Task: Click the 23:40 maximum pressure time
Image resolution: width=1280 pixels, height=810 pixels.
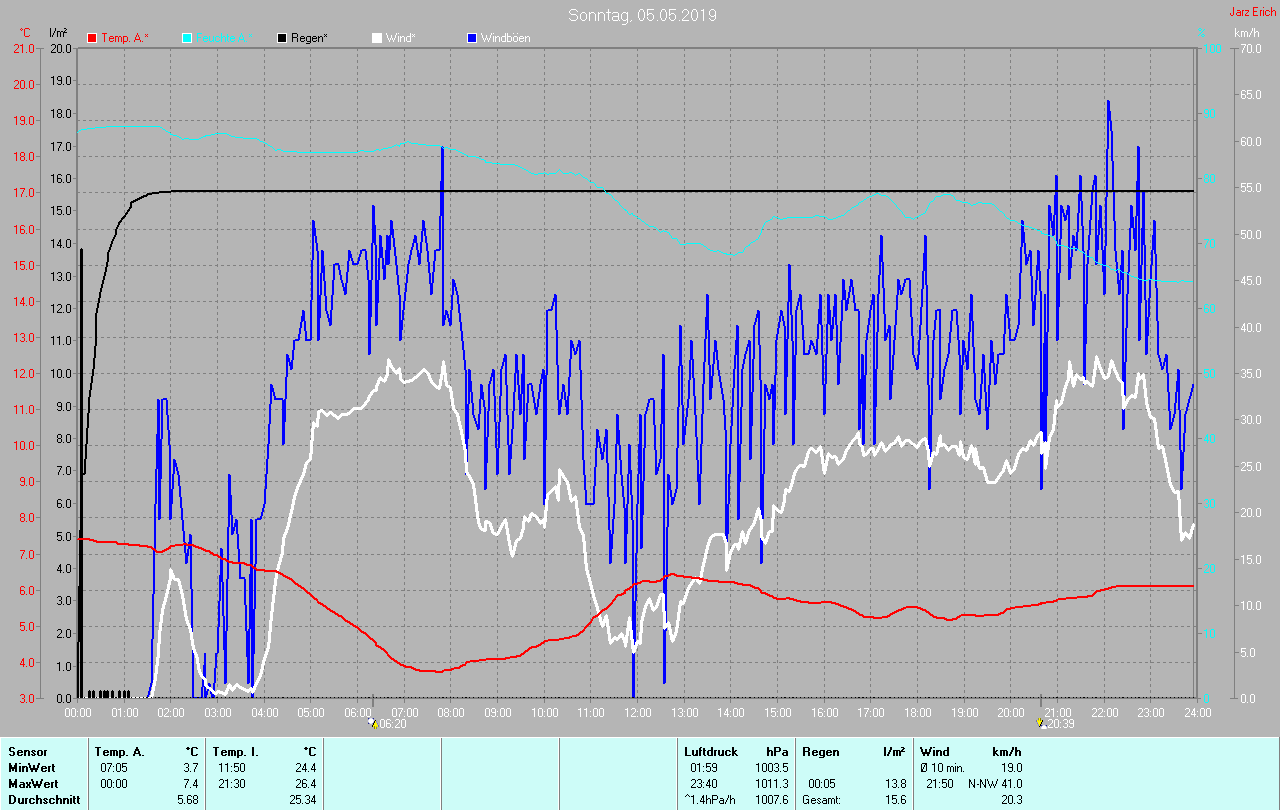Action: tap(704, 784)
